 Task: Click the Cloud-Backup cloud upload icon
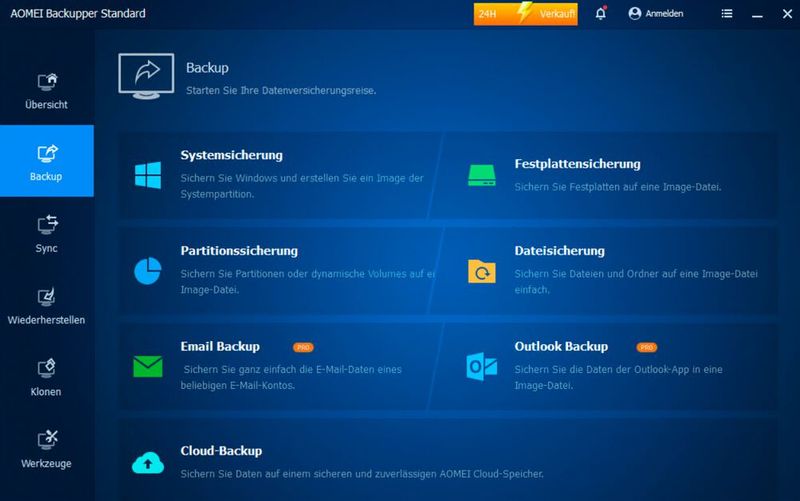click(148, 463)
